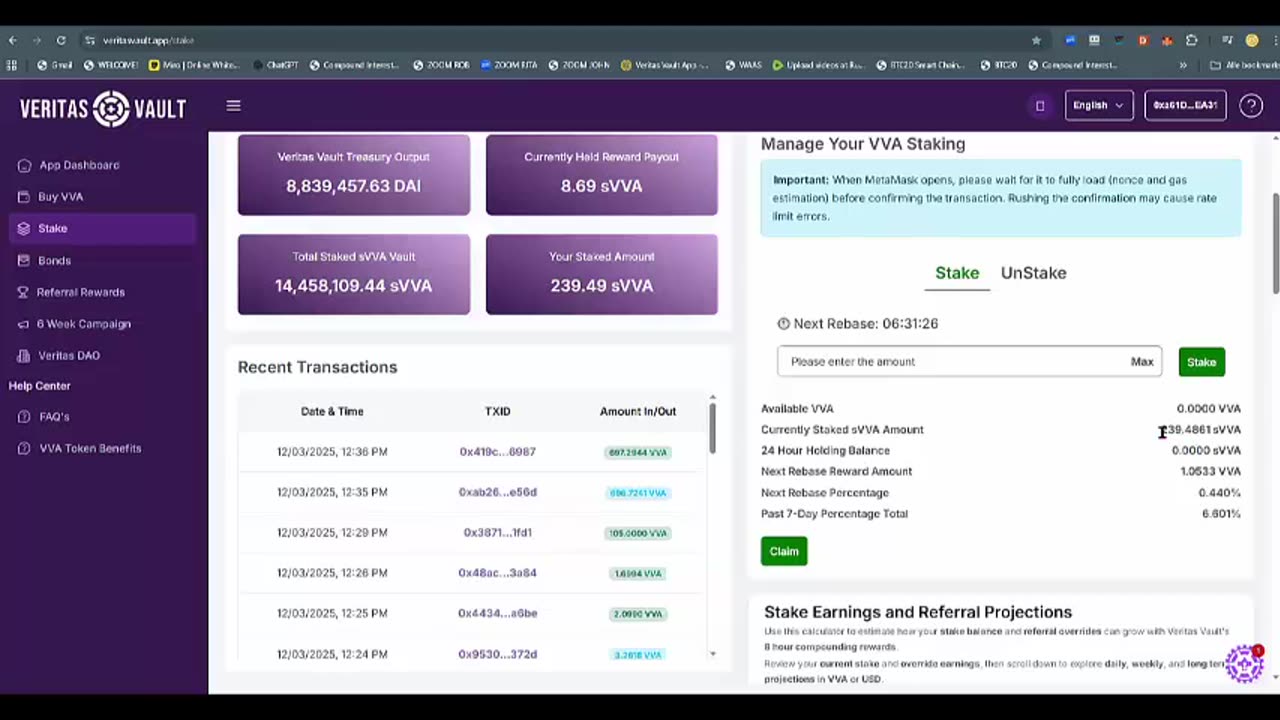Open Buy VVA in sidebar
The width and height of the screenshot is (1280, 720).
pos(60,197)
